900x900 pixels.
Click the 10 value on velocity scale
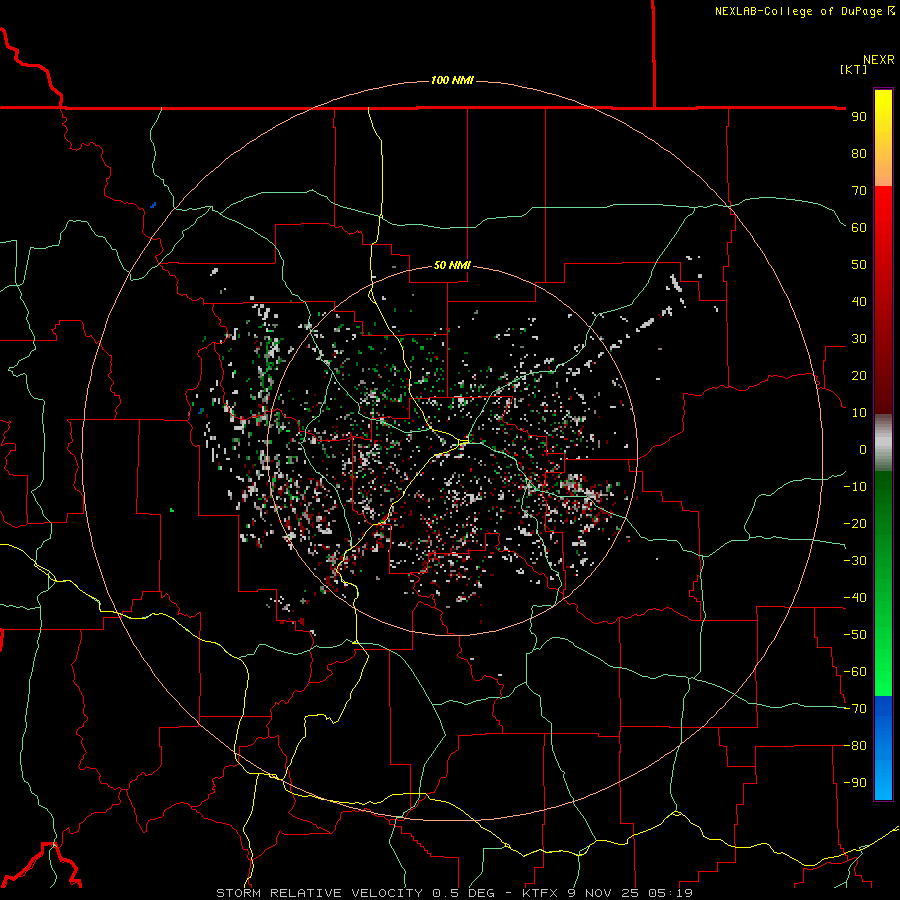[859, 413]
